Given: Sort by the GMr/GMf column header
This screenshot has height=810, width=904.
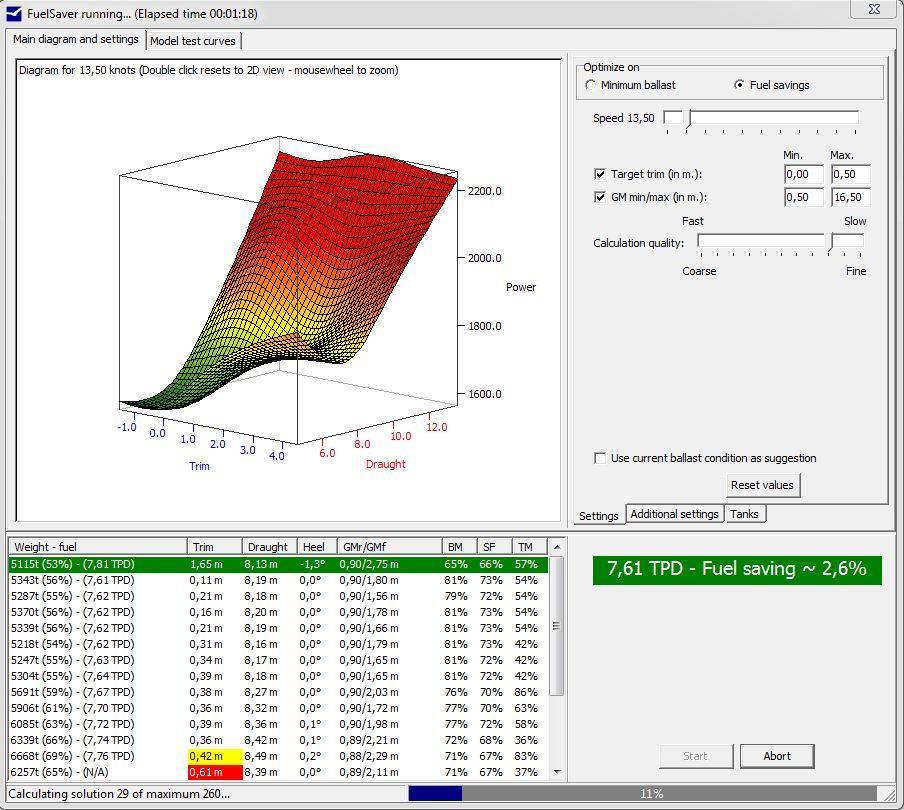Looking at the screenshot, I should pyautogui.click(x=389, y=547).
